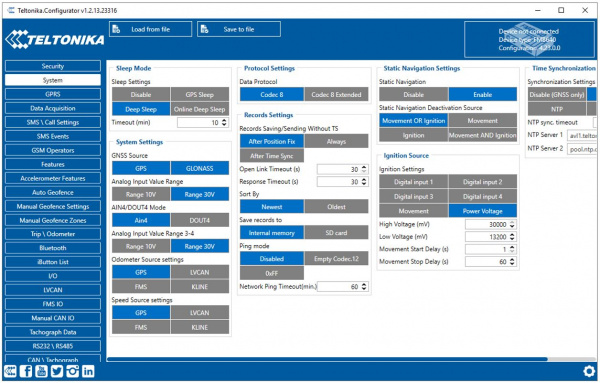Sort records by Oldest
The image size is (600, 383).
336,207
